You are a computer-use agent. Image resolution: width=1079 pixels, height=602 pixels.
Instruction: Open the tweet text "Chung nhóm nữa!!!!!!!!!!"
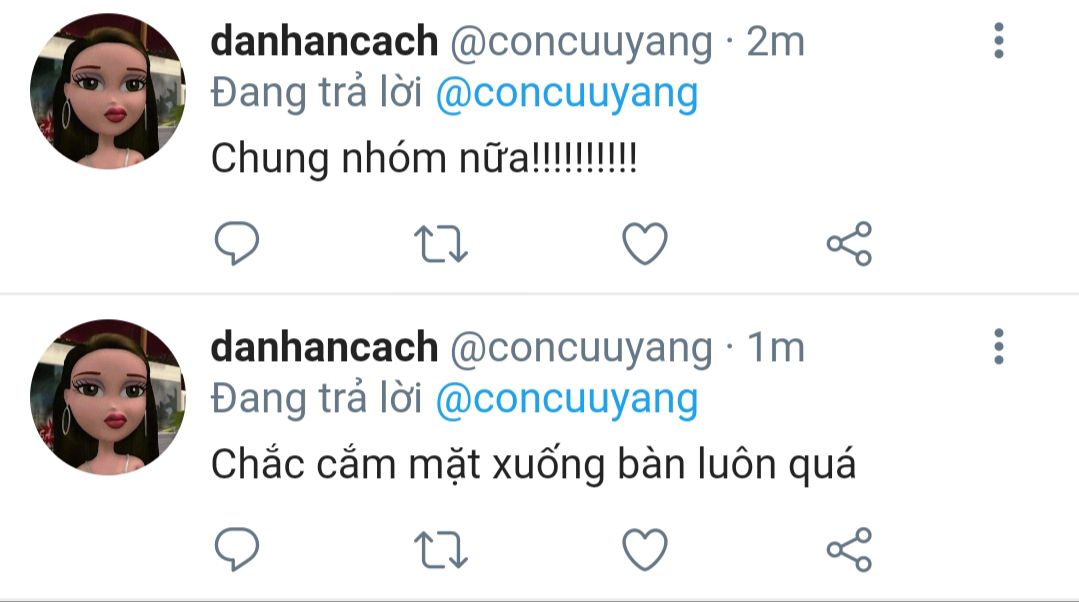(424, 159)
